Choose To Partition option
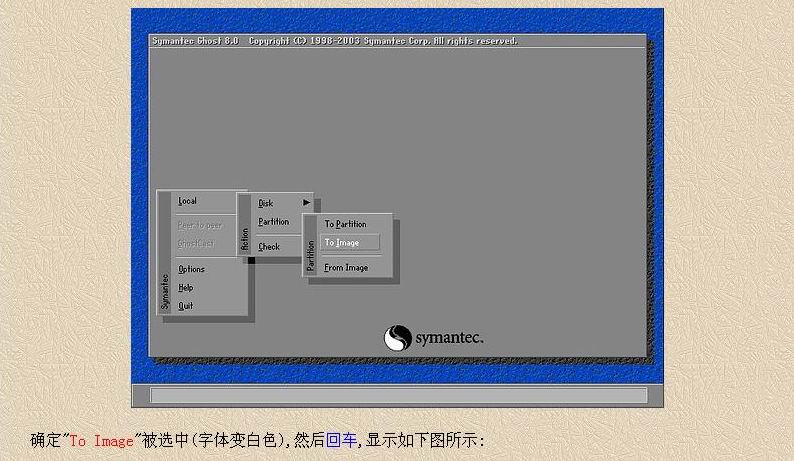This screenshot has height=461, width=794. pyautogui.click(x=345, y=224)
